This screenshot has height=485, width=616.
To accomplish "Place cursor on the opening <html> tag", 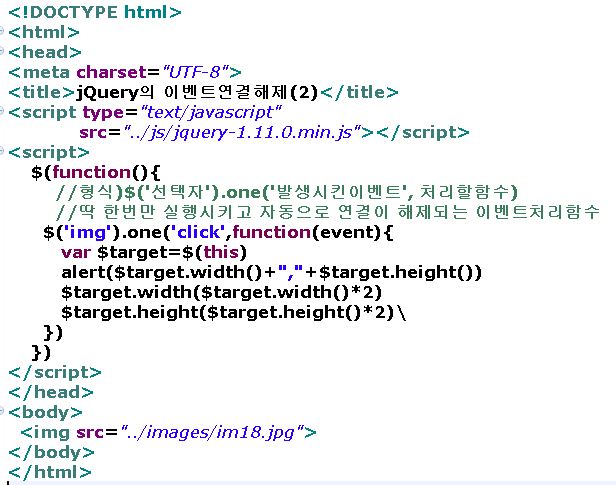I will coord(44,32).
